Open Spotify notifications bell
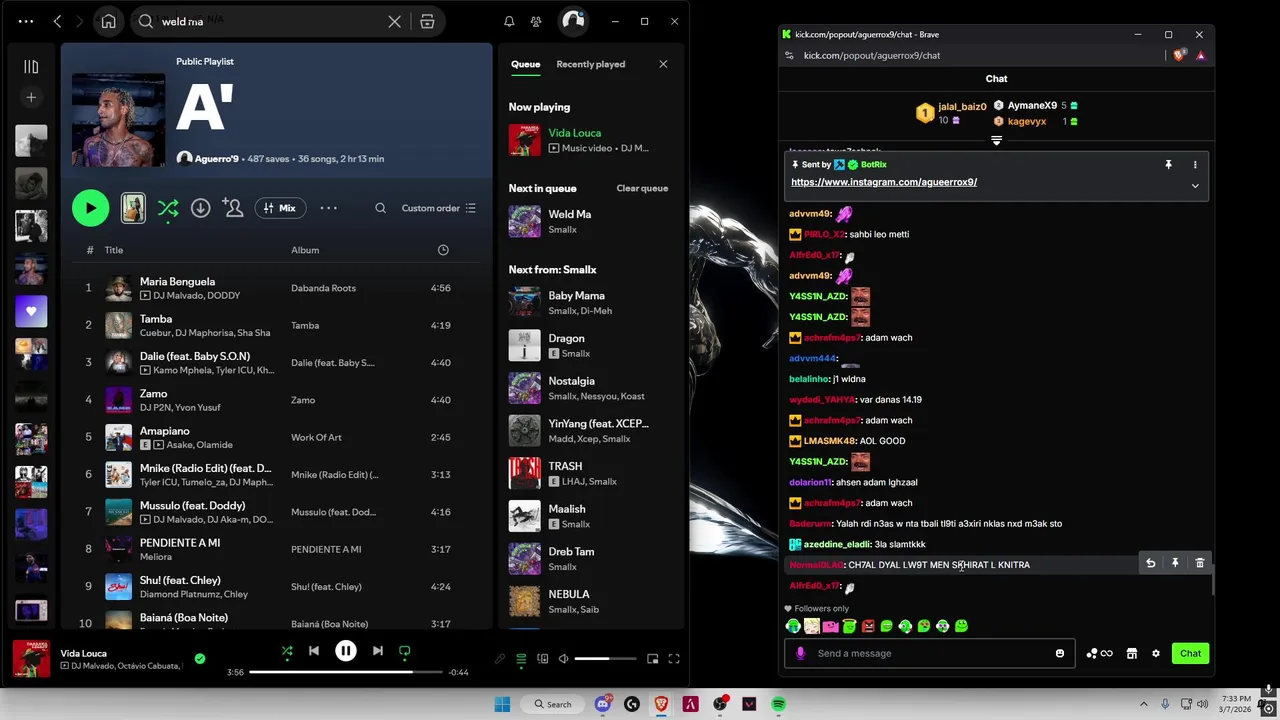 point(509,21)
